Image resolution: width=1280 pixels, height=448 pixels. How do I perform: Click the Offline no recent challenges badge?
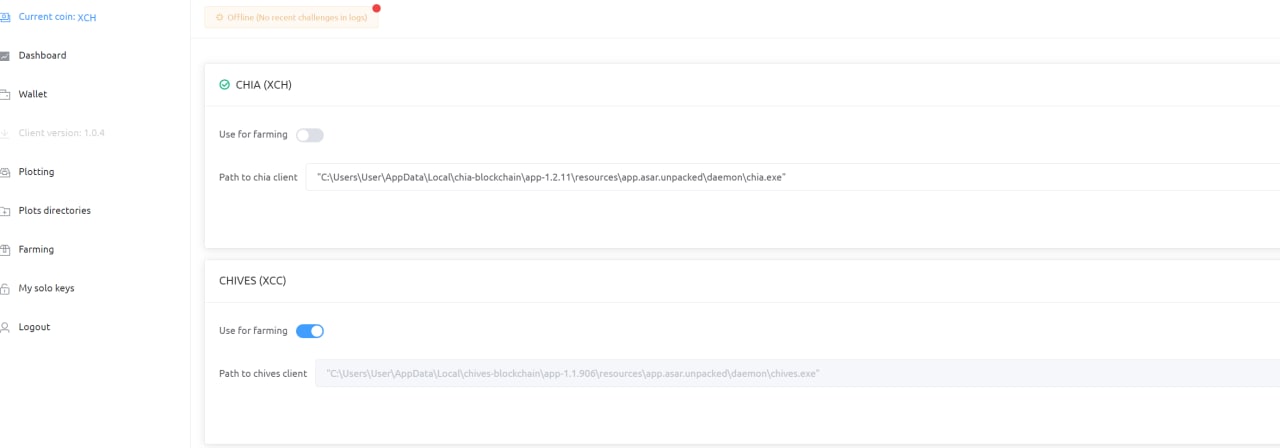(x=291, y=18)
